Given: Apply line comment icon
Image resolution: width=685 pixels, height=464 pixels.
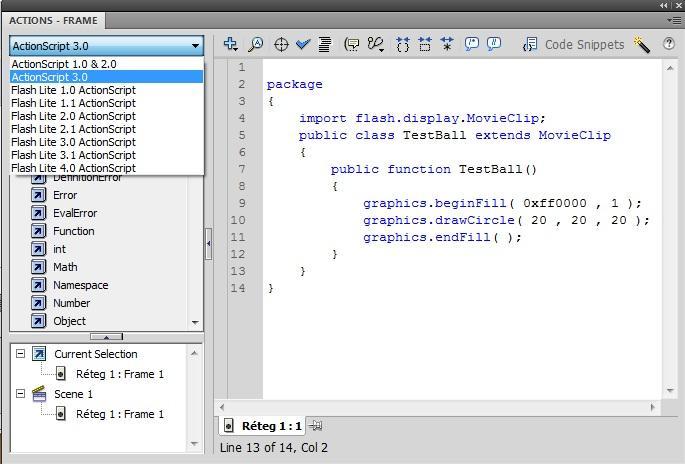Looking at the screenshot, I should (494, 44).
